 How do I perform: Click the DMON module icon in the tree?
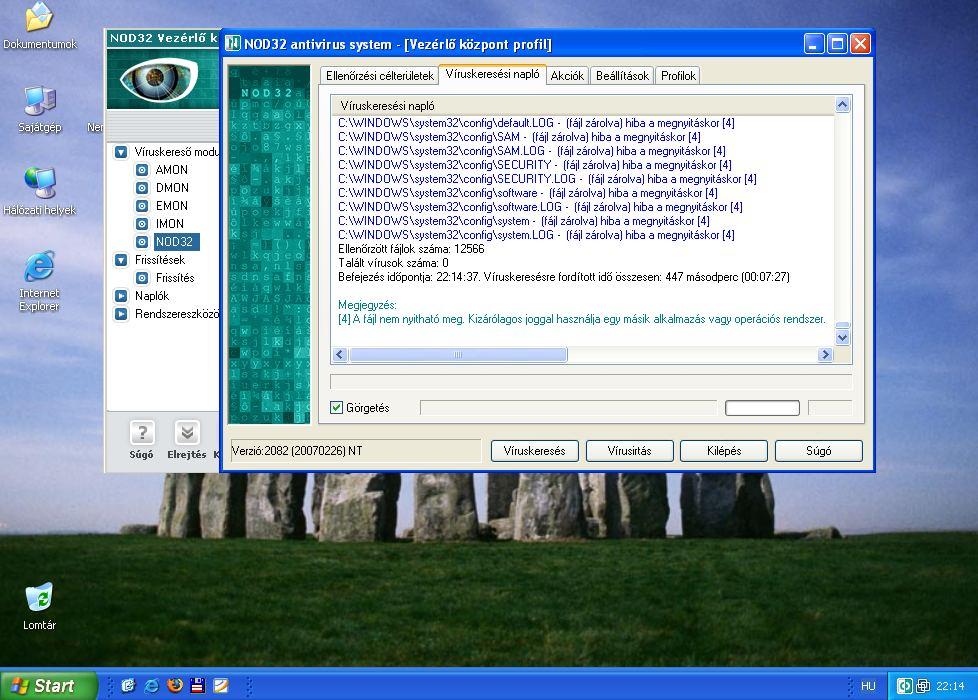point(142,188)
